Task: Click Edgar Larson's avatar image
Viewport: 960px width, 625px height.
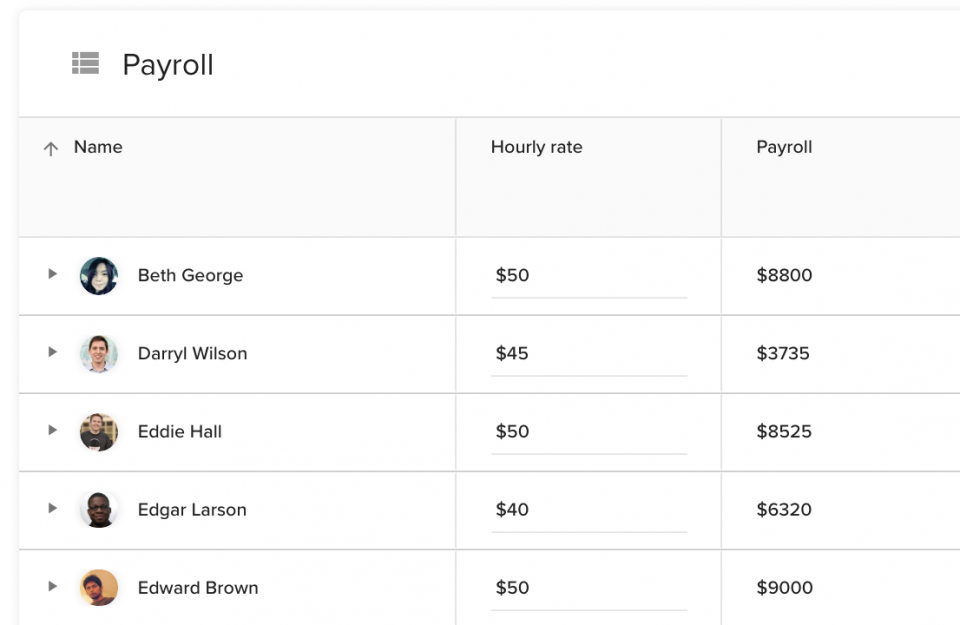Action: (99, 510)
